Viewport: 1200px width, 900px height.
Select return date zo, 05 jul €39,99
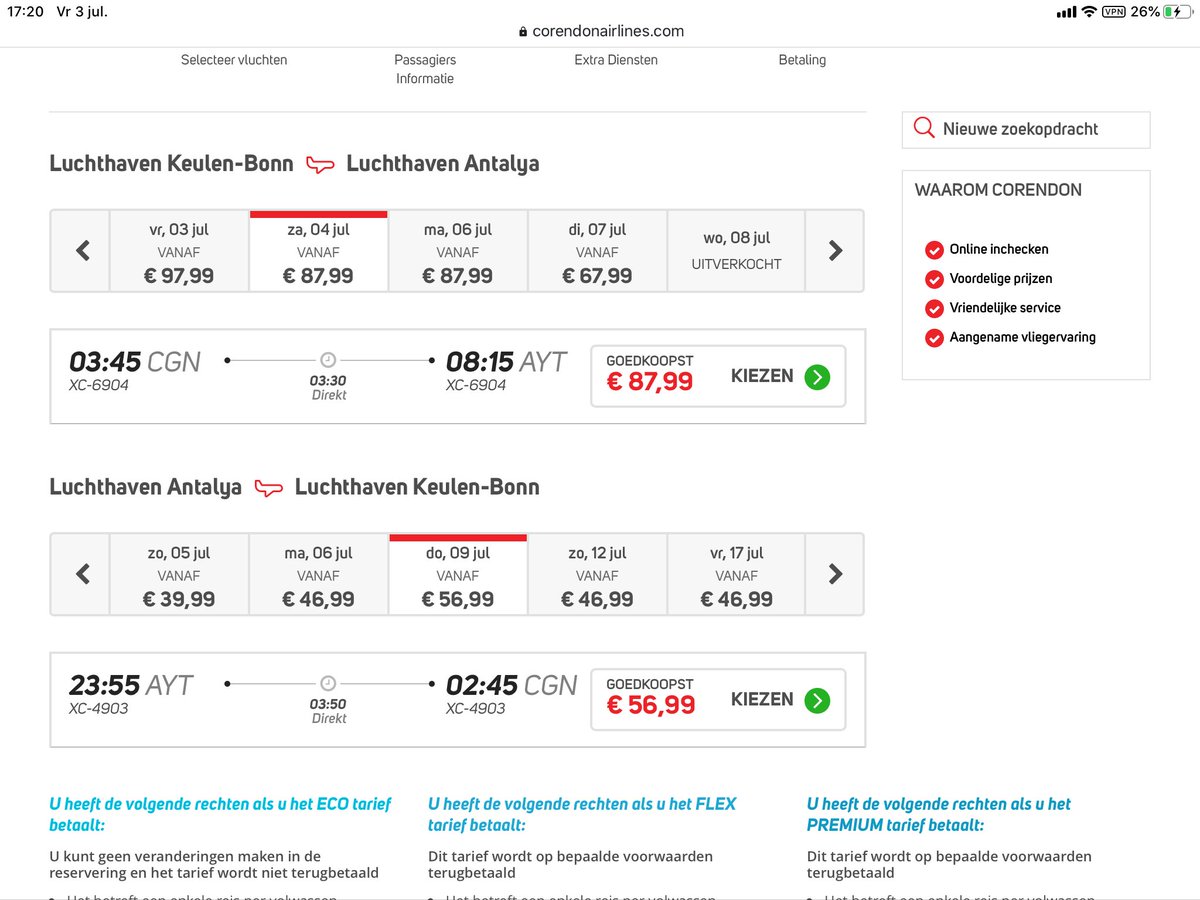(179, 574)
